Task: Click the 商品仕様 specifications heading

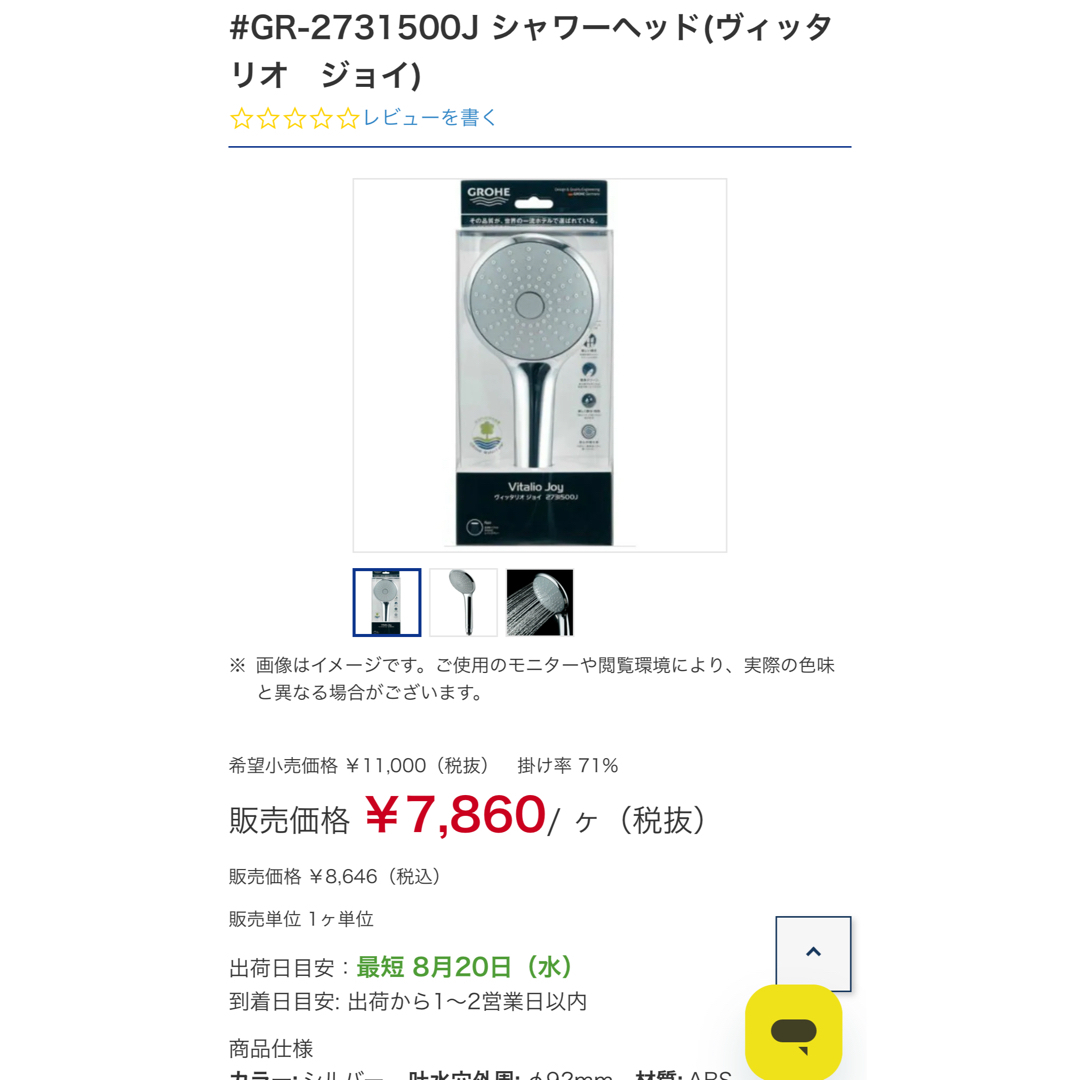Action: 271,1048
